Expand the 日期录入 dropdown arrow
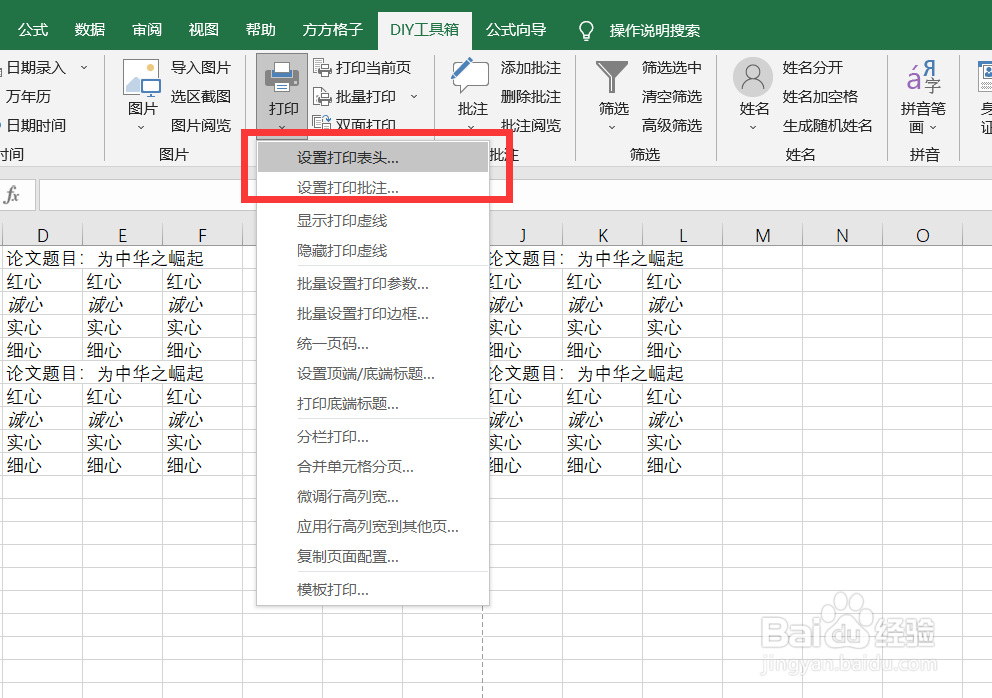Viewport: 992px width, 698px height. coord(83,68)
